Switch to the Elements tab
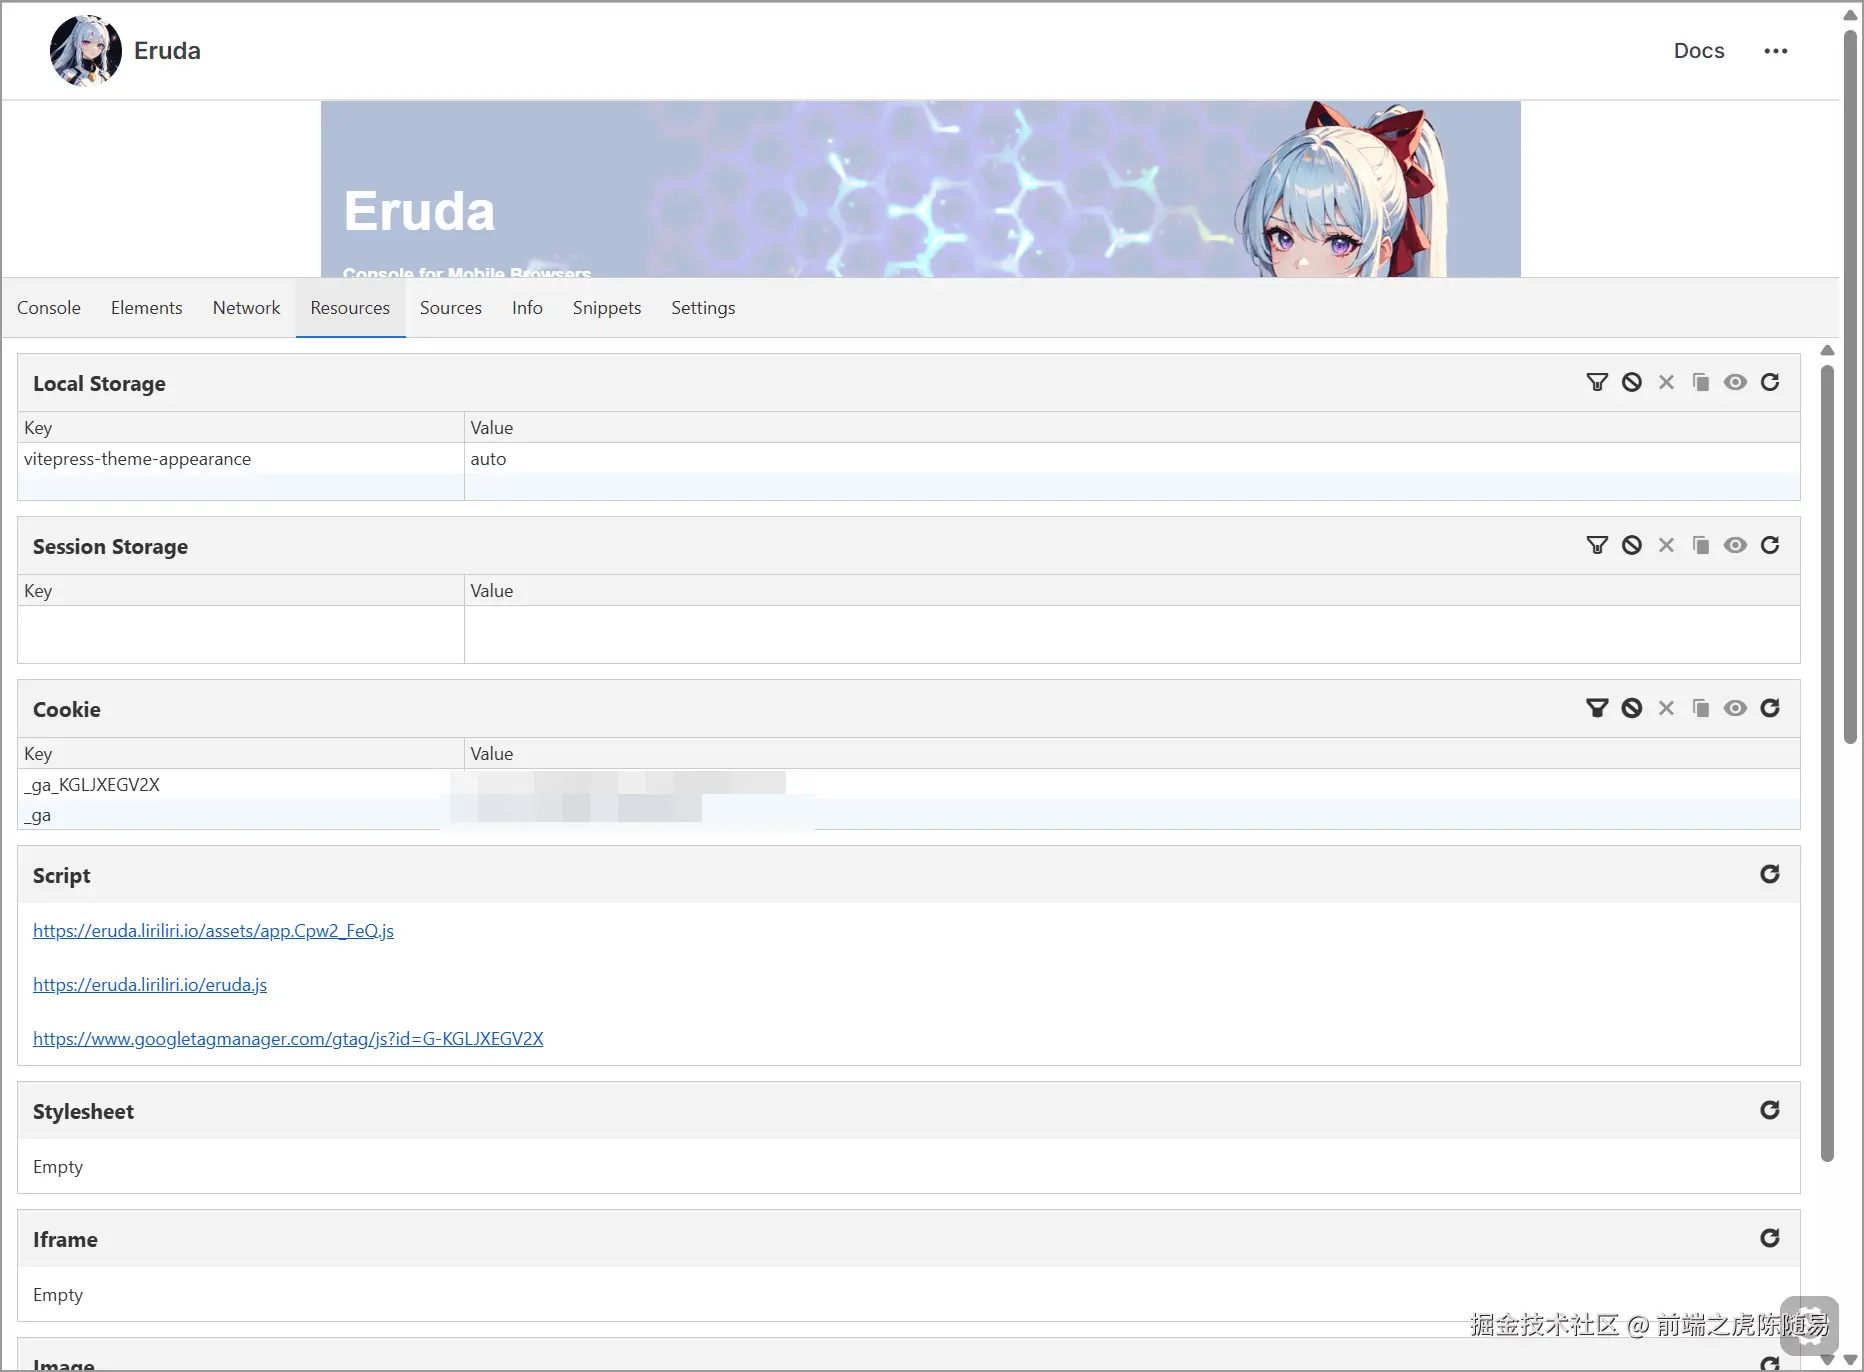Screen dimensions: 1864x1372 coord(147,308)
